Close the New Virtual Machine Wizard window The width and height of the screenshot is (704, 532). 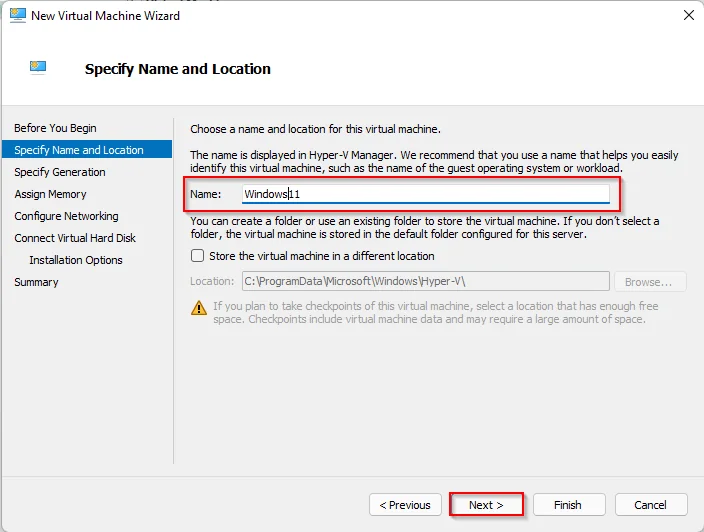tap(689, 15)
